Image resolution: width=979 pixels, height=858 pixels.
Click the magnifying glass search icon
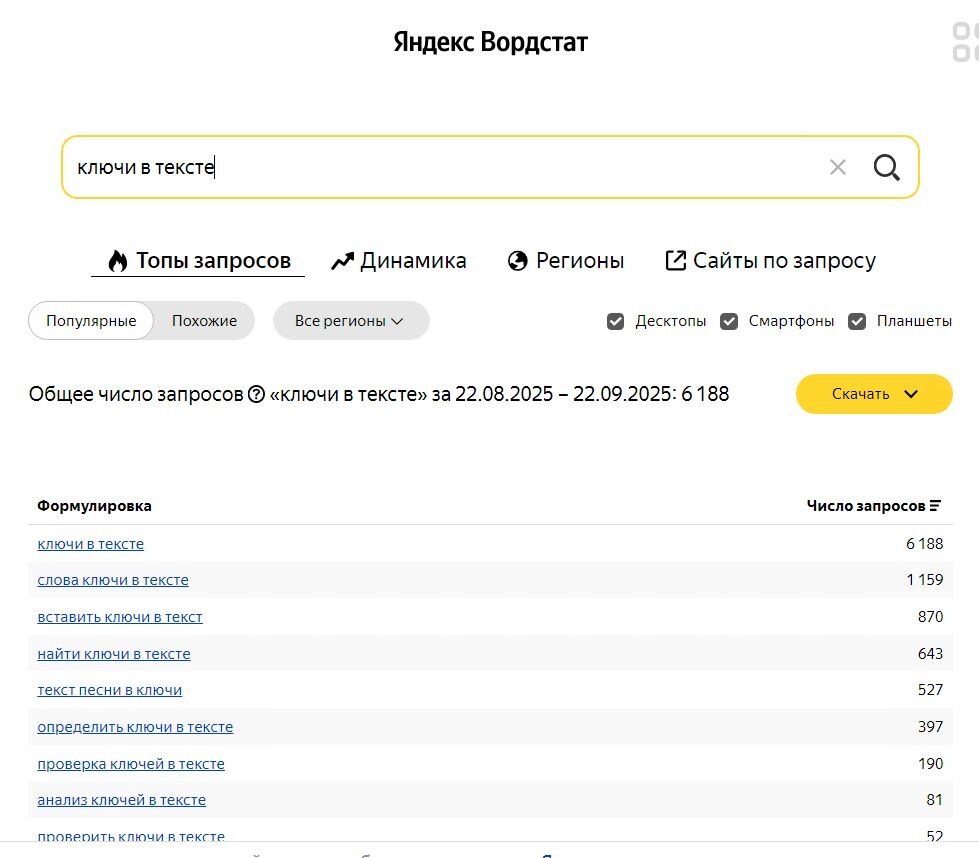(x=886, y=167)
